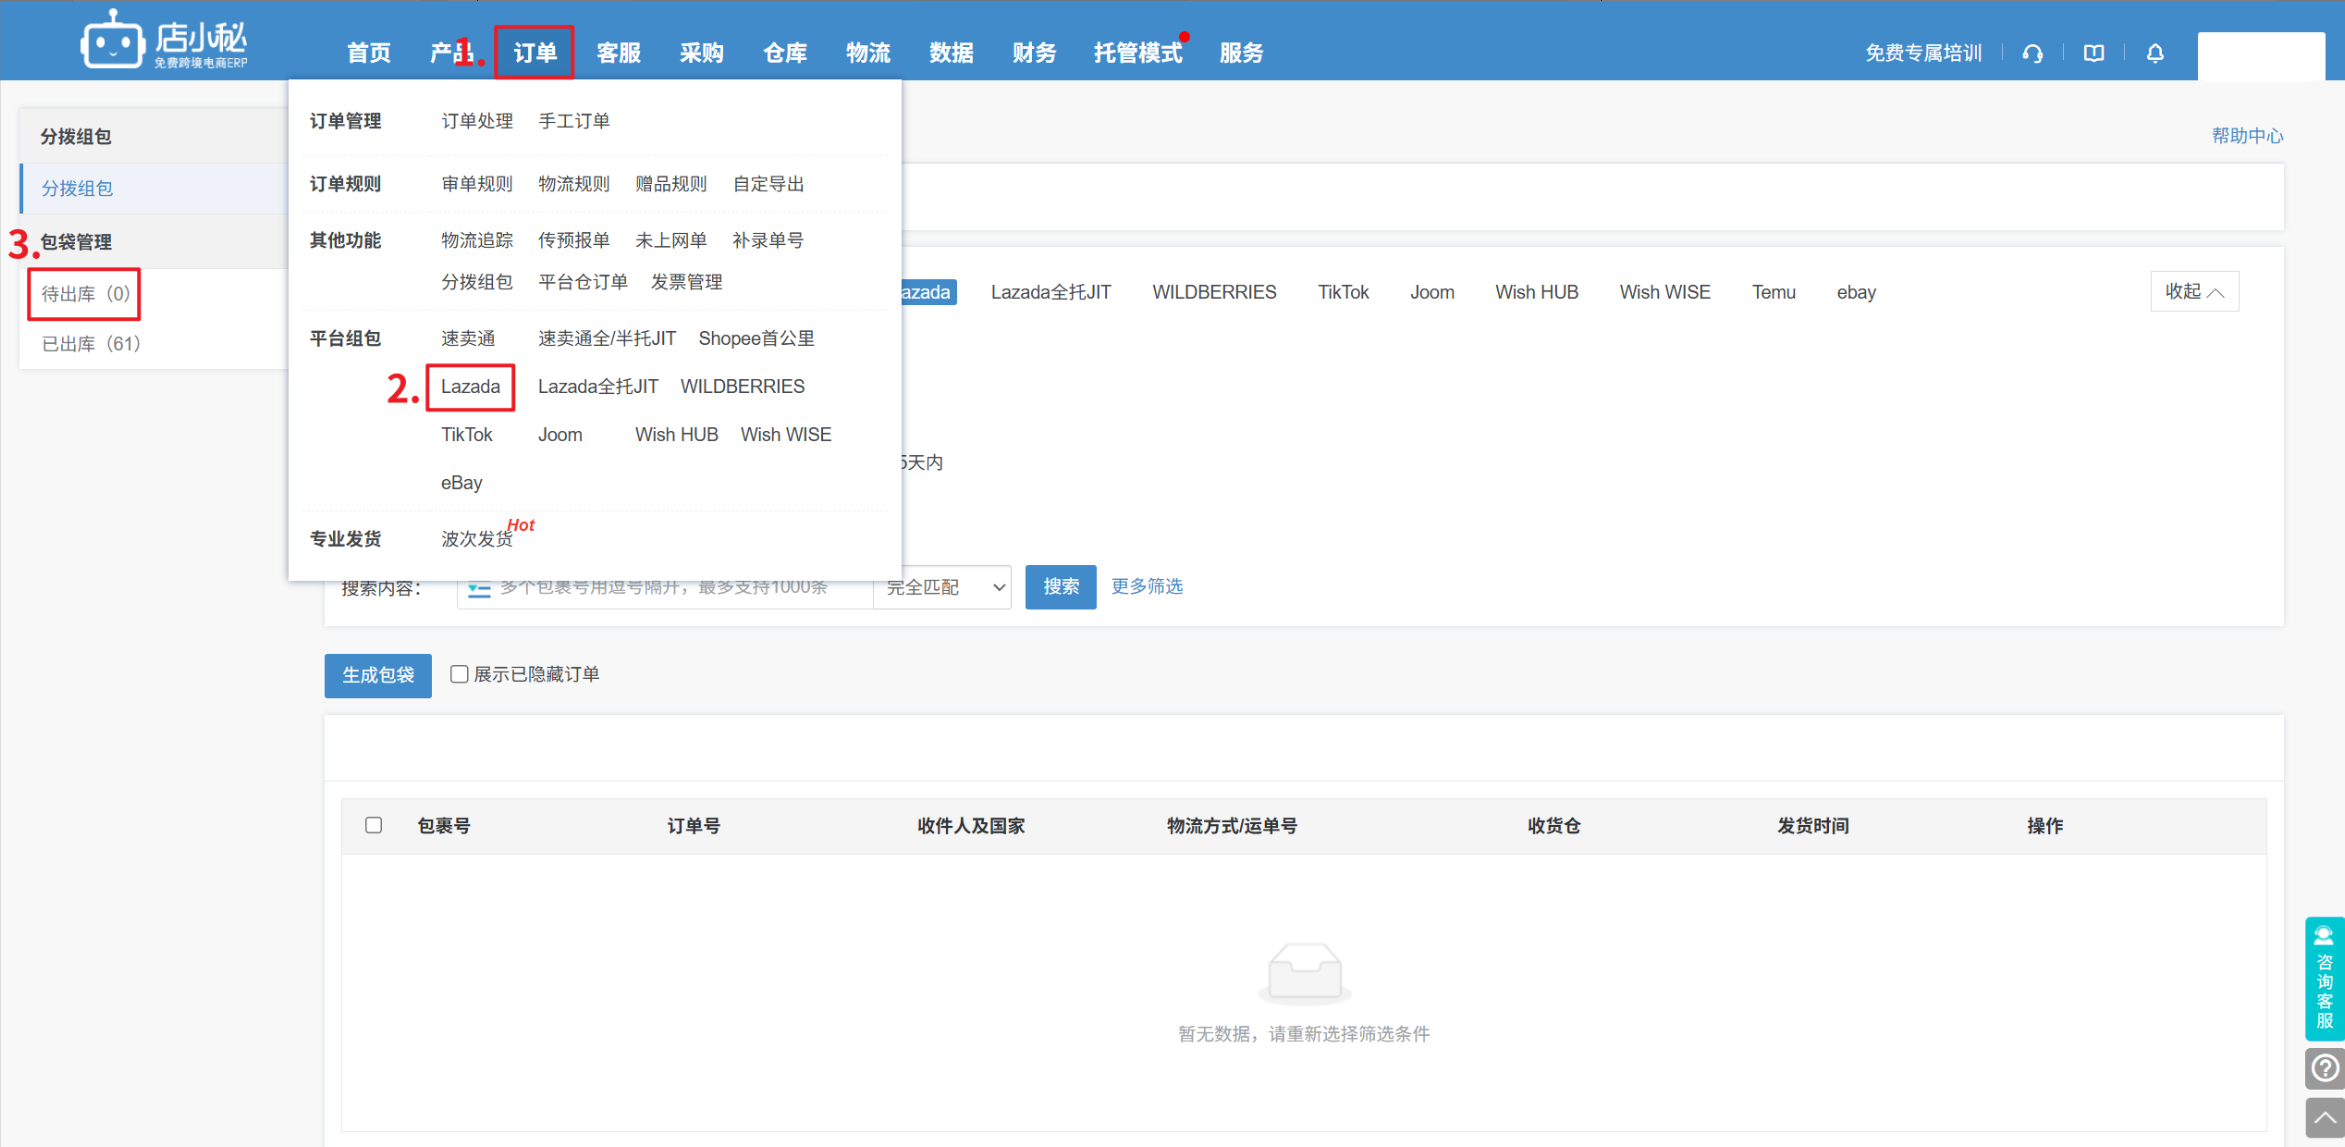The image size is (2345, 1147).
Task: Expand 更多筛选 filter options
Action: click(1147, 586)
